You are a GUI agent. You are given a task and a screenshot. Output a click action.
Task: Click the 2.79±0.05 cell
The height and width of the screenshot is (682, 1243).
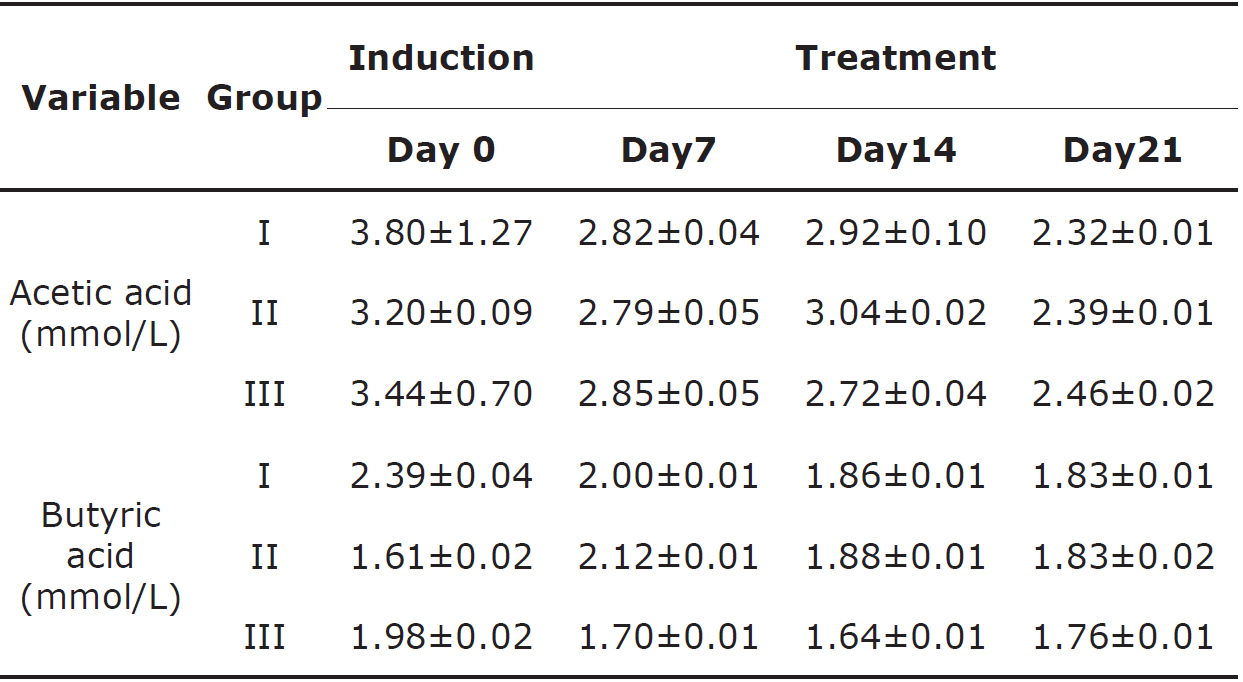(x=668, y=314)
